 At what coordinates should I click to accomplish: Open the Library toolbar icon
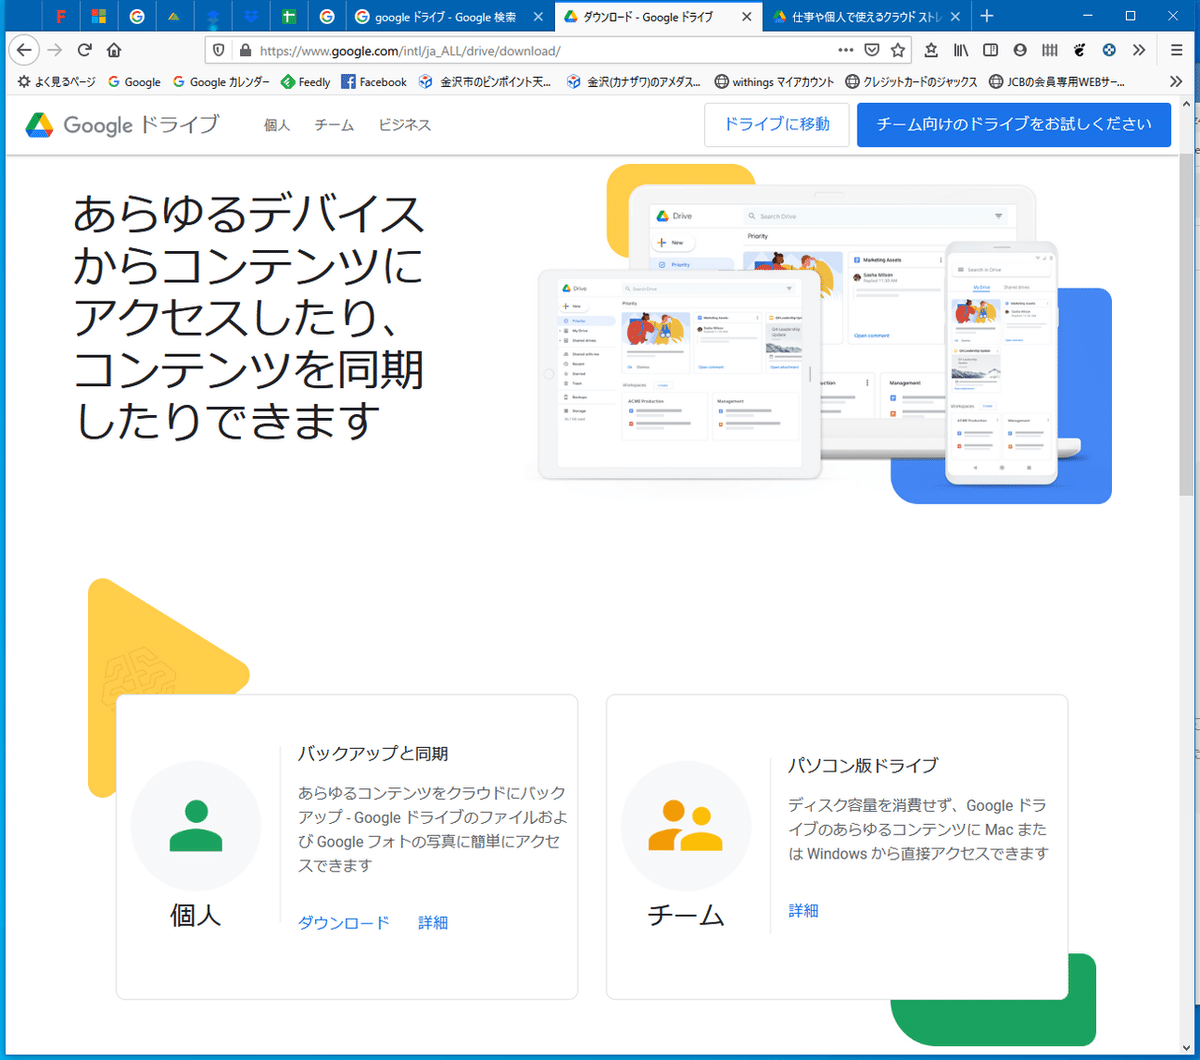pyautogui.click(x=960, y=50)
